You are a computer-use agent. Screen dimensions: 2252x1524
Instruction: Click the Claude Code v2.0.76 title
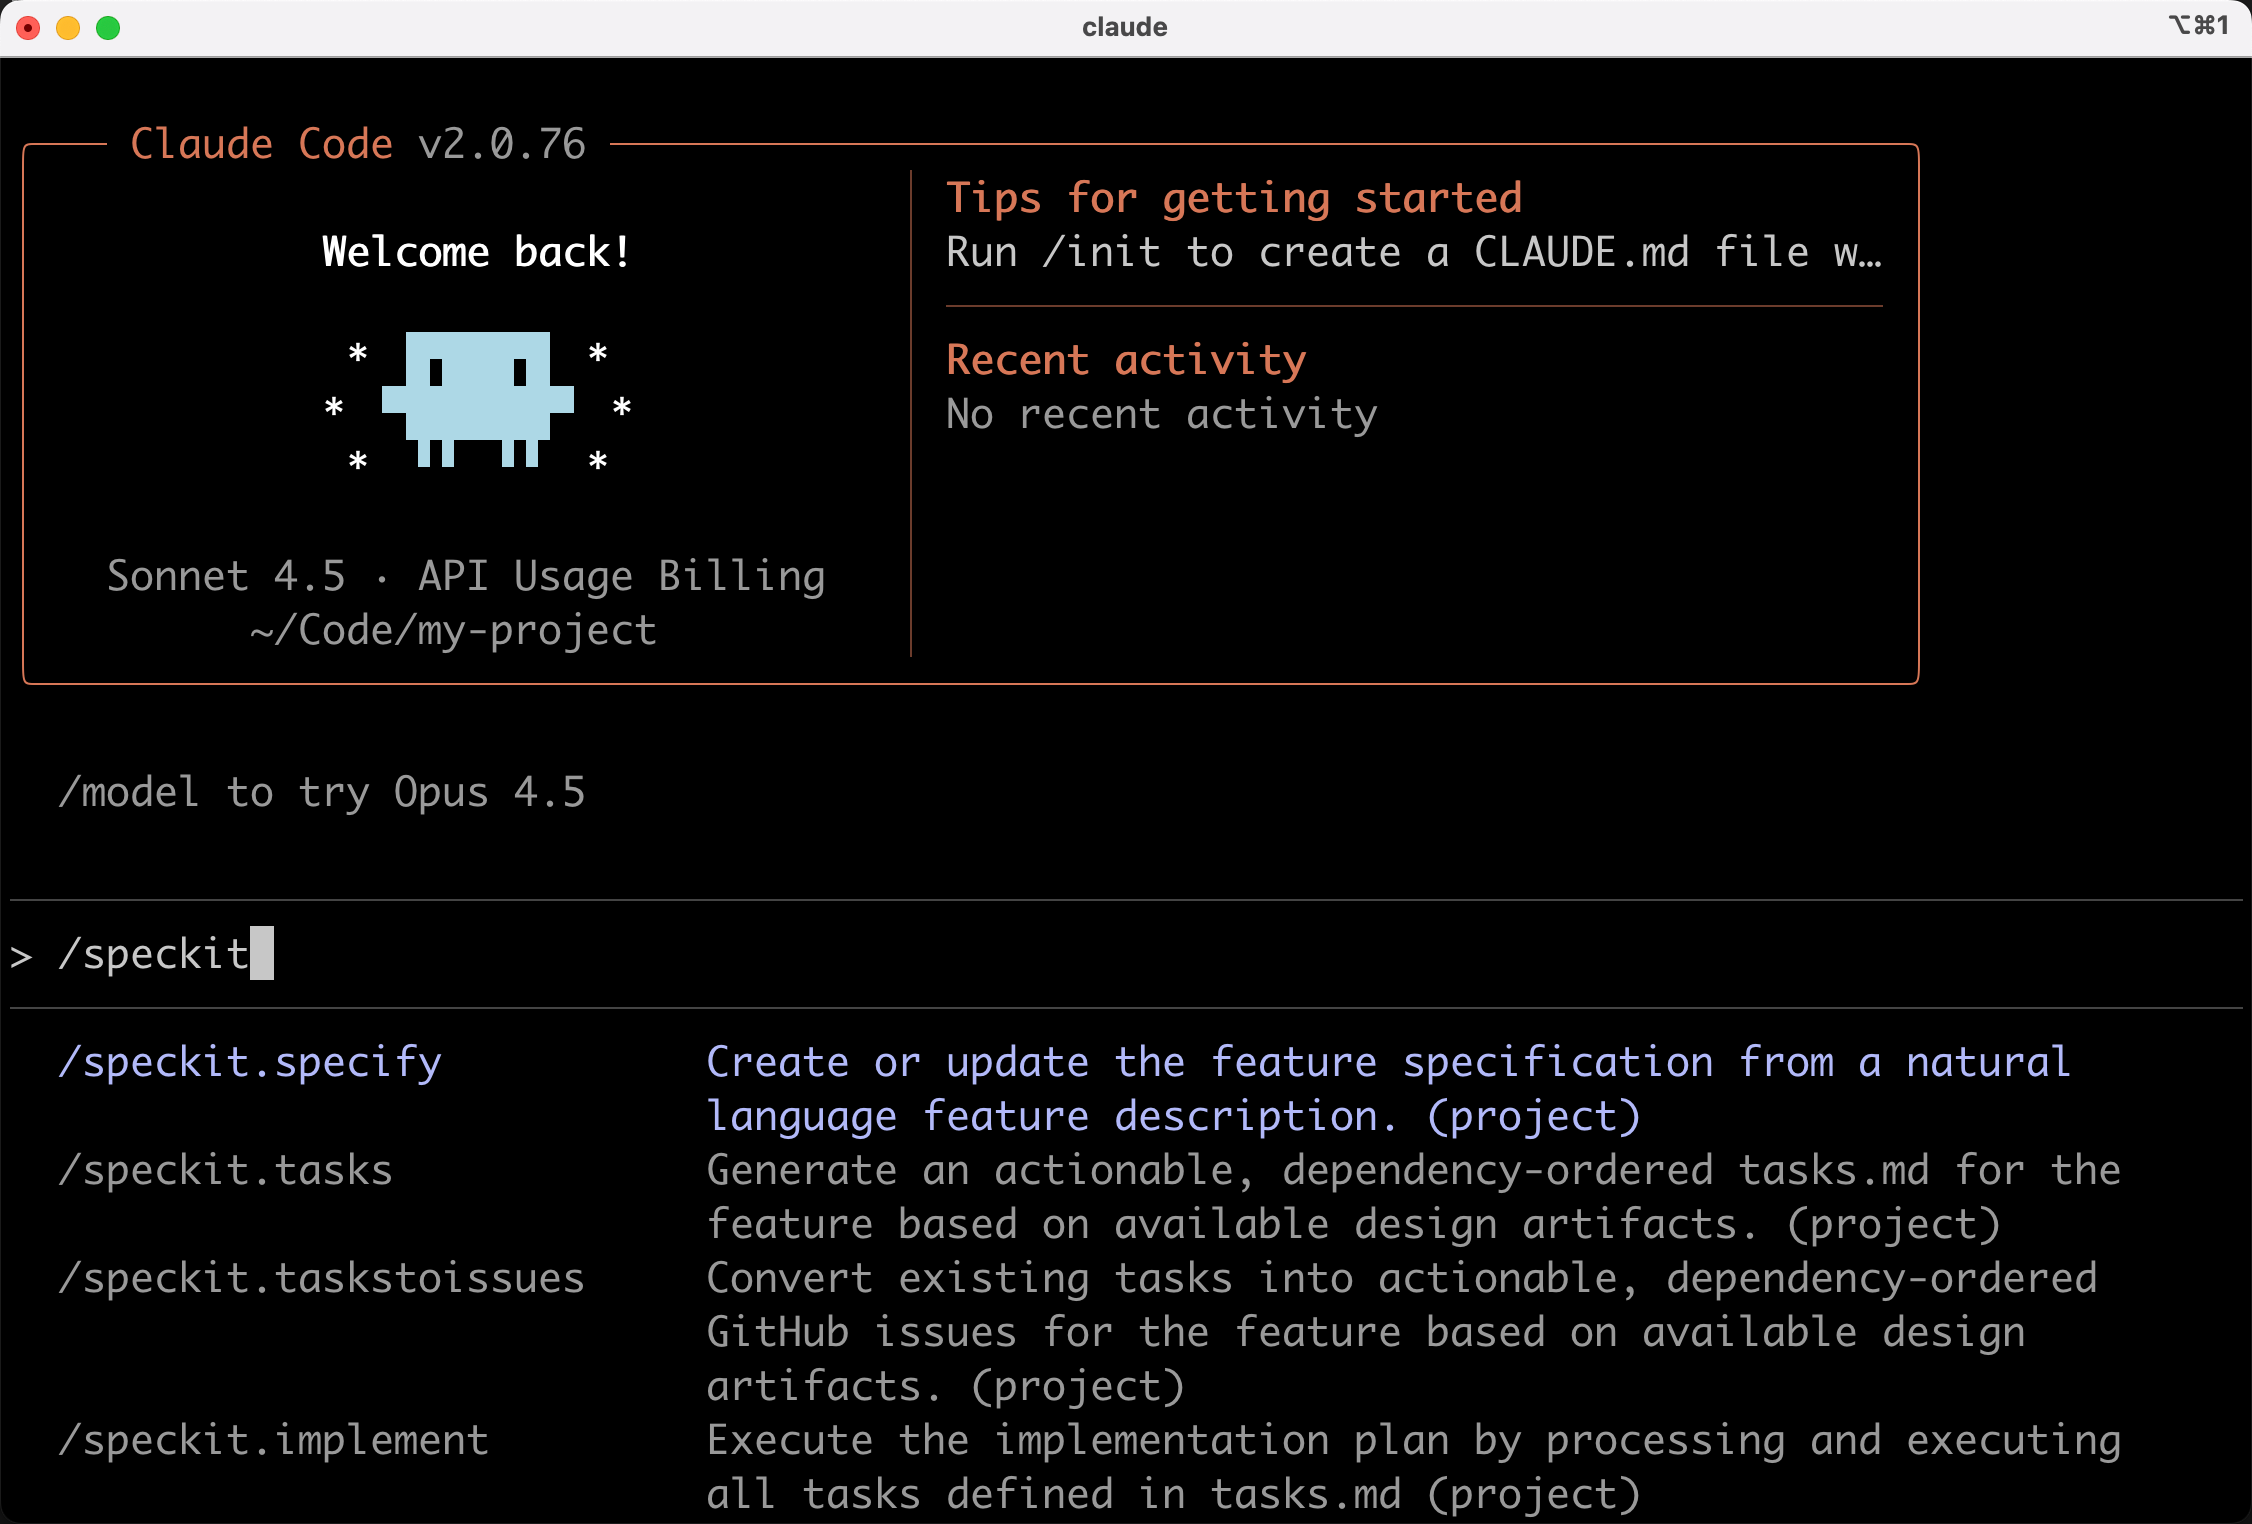click(x=358, y=144)
